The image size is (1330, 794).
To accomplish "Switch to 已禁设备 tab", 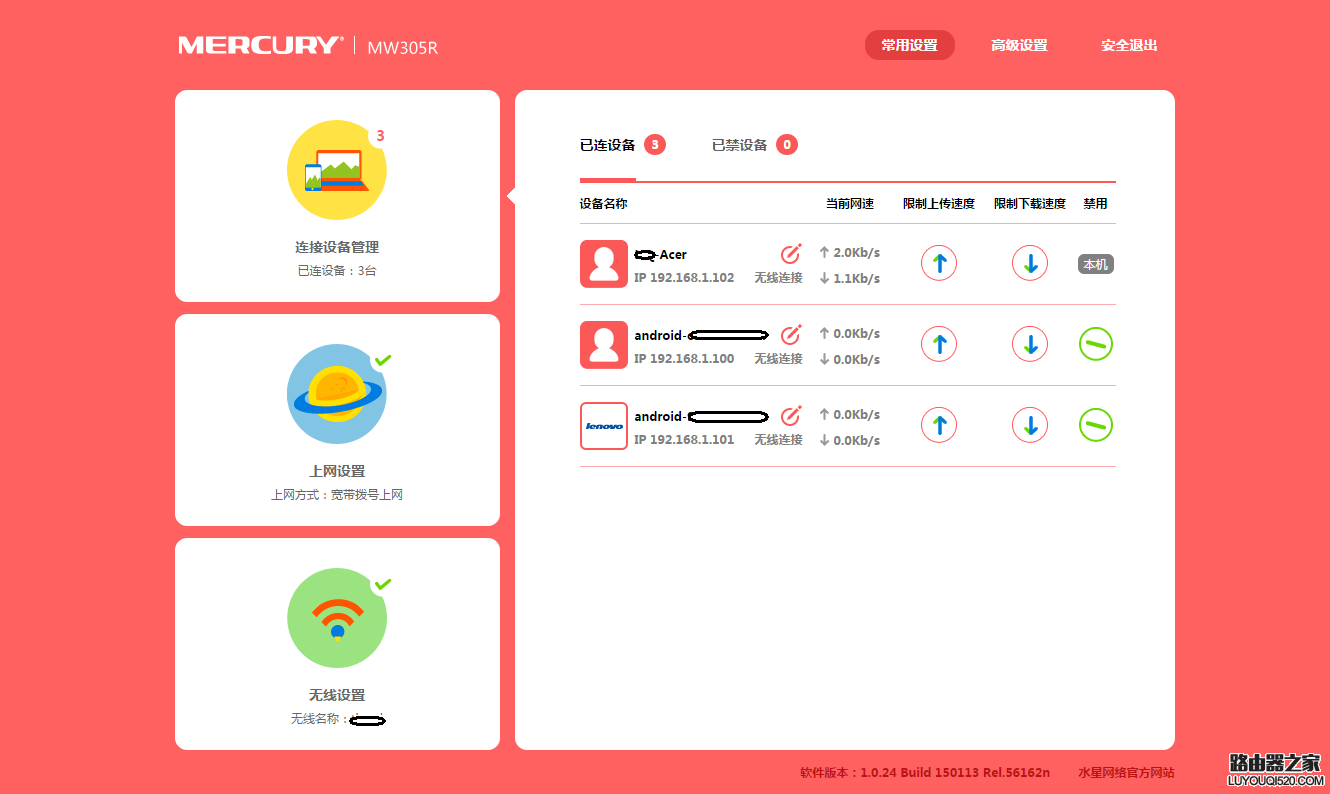I will pos(739,145).
